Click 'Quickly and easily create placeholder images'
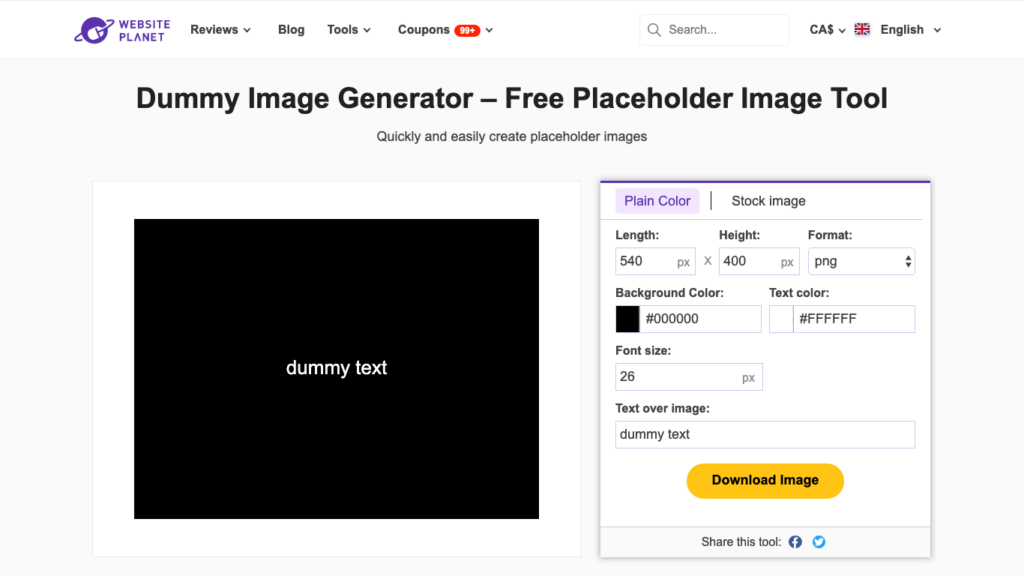Screen dimensions: 1024x576 click(x=511, y=136)
